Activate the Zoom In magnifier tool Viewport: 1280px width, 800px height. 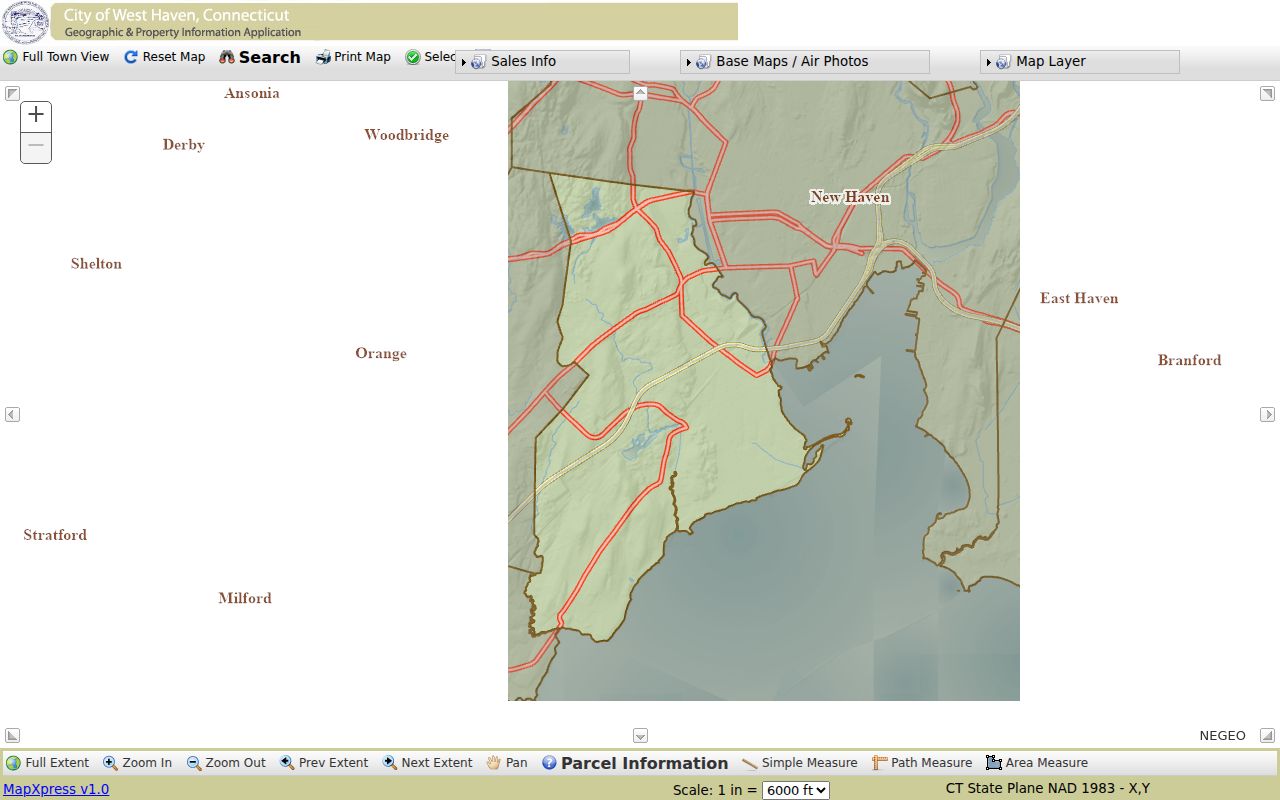[138, 763]
